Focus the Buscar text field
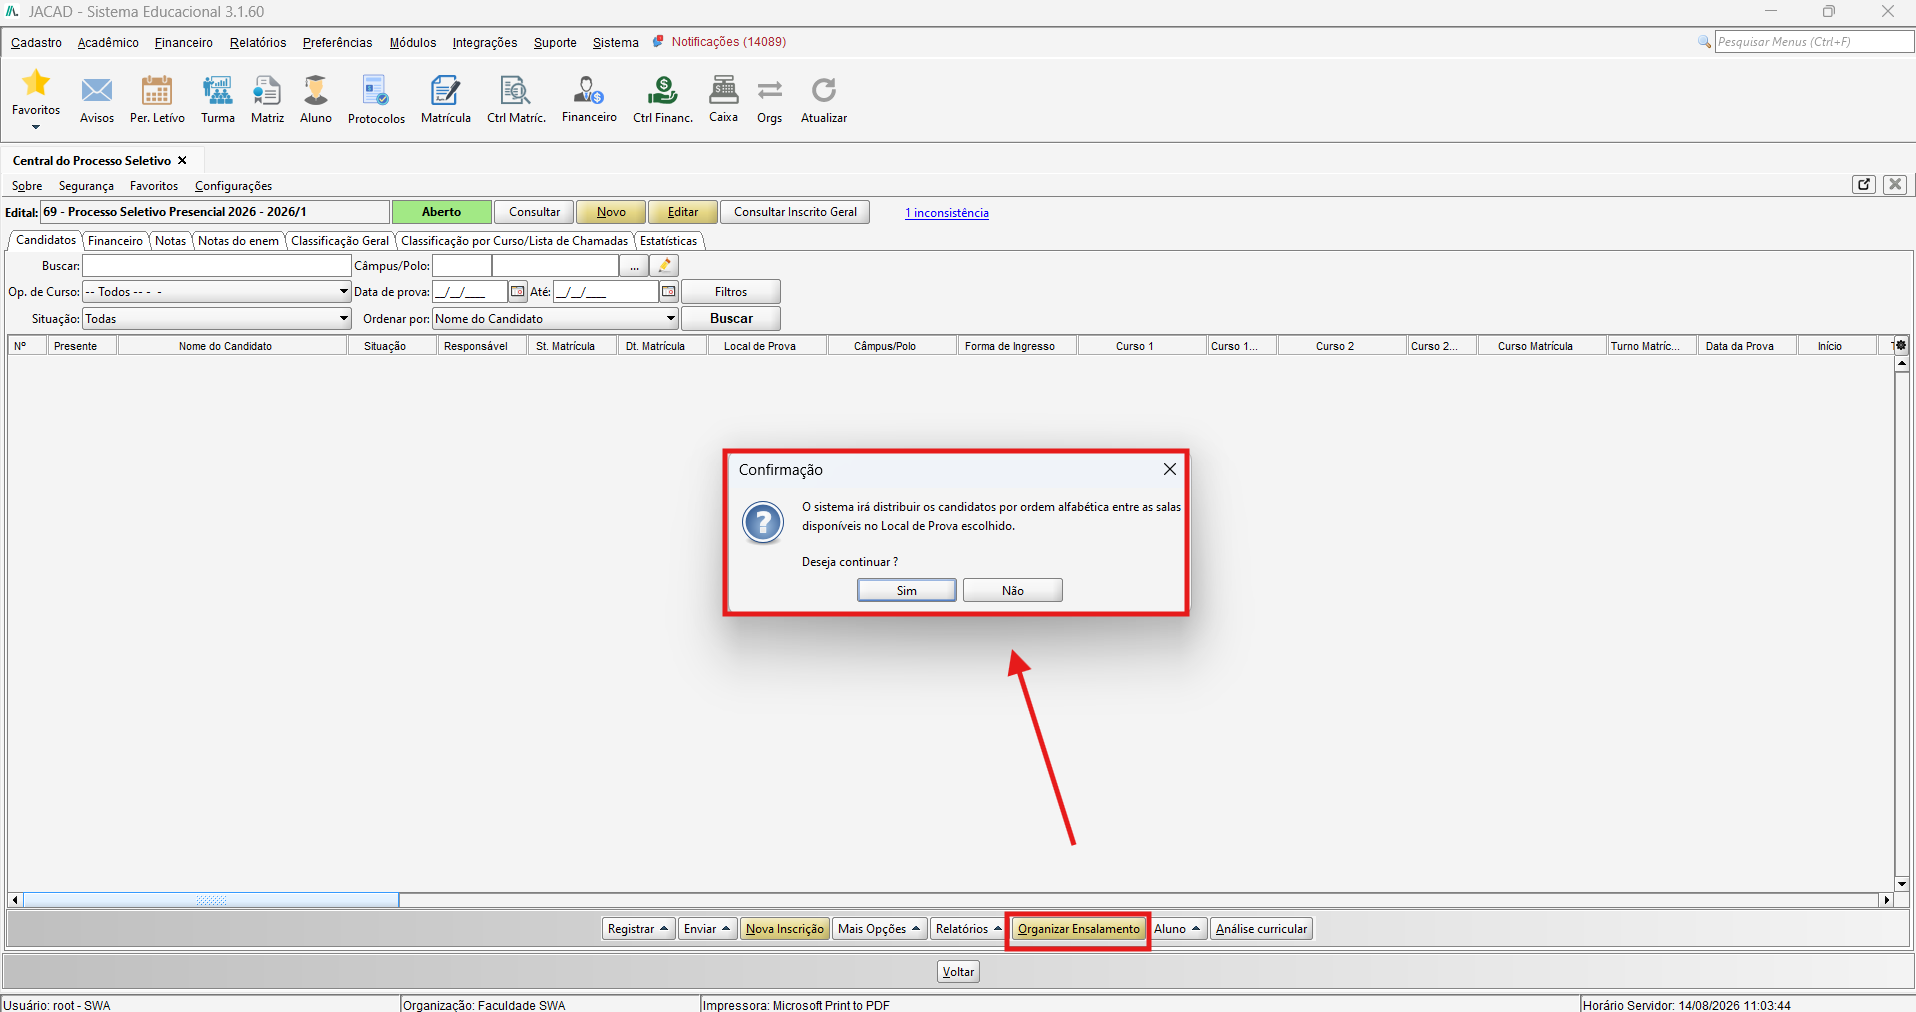 pos(217,266)
